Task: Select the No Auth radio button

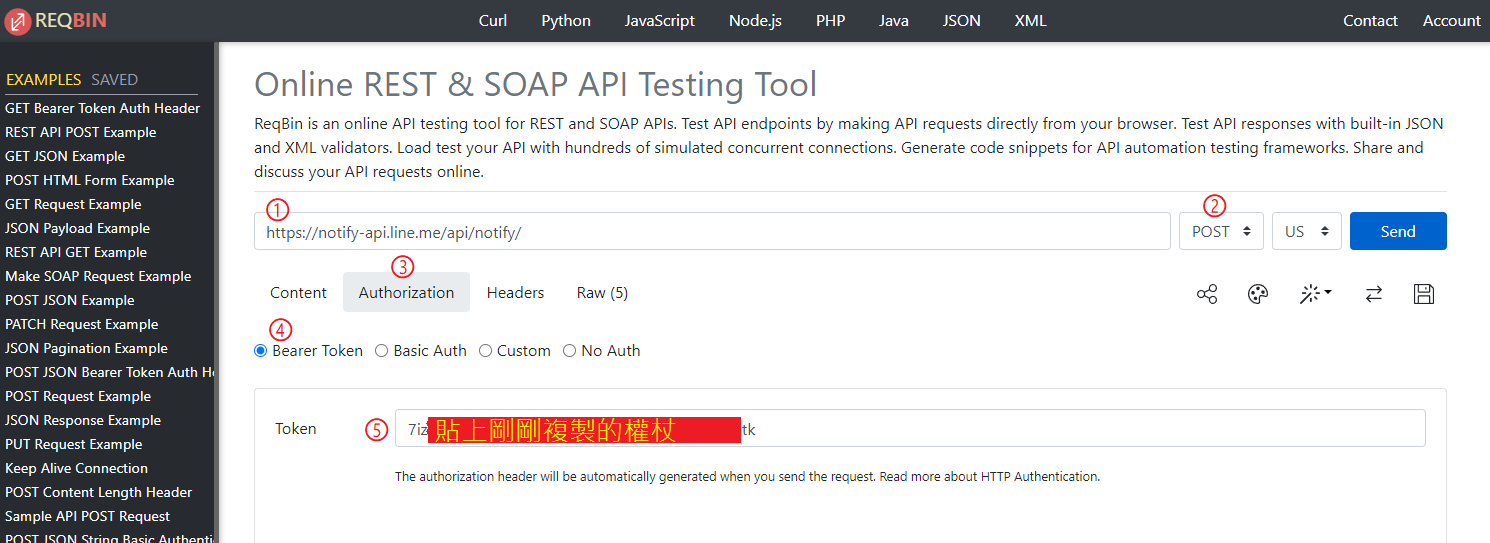Action: pos(570,351)
